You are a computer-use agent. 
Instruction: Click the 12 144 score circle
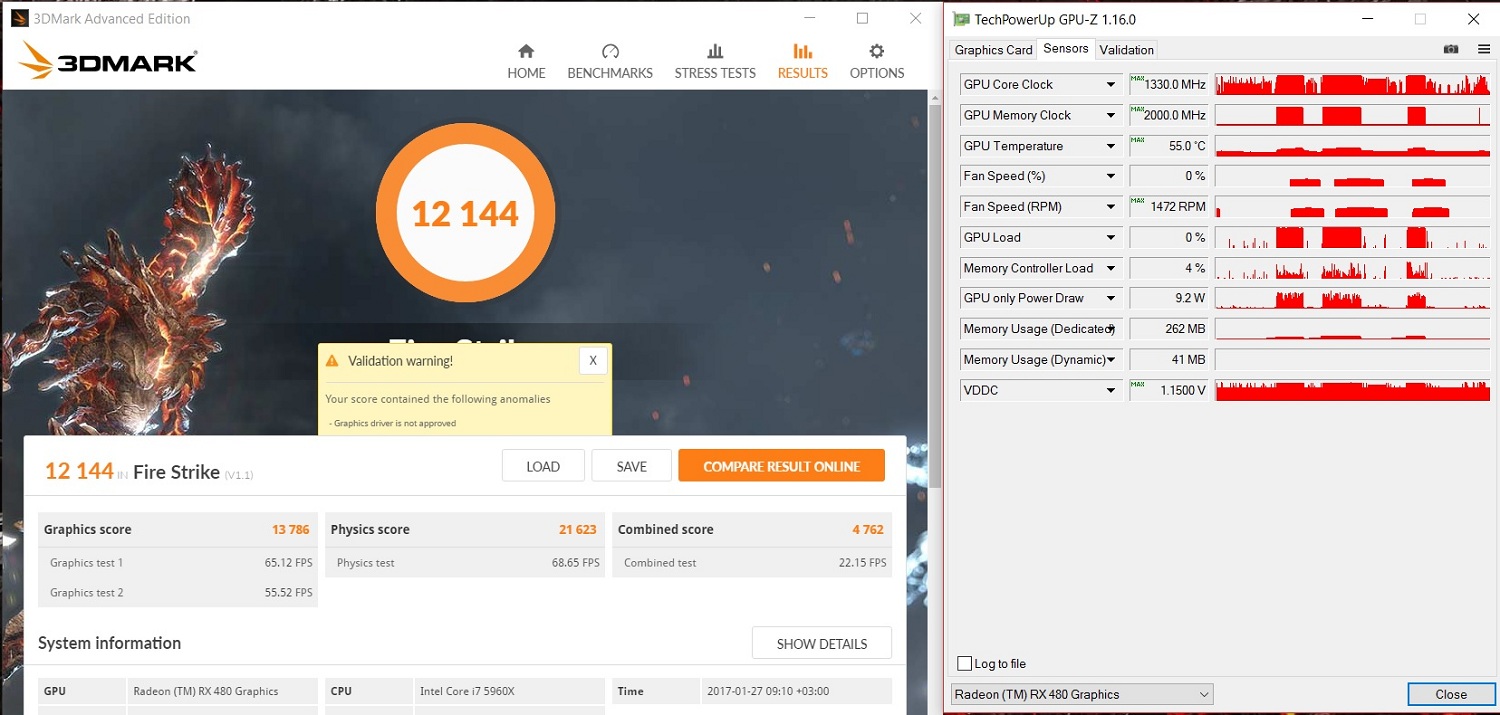(x=465, y=213)
